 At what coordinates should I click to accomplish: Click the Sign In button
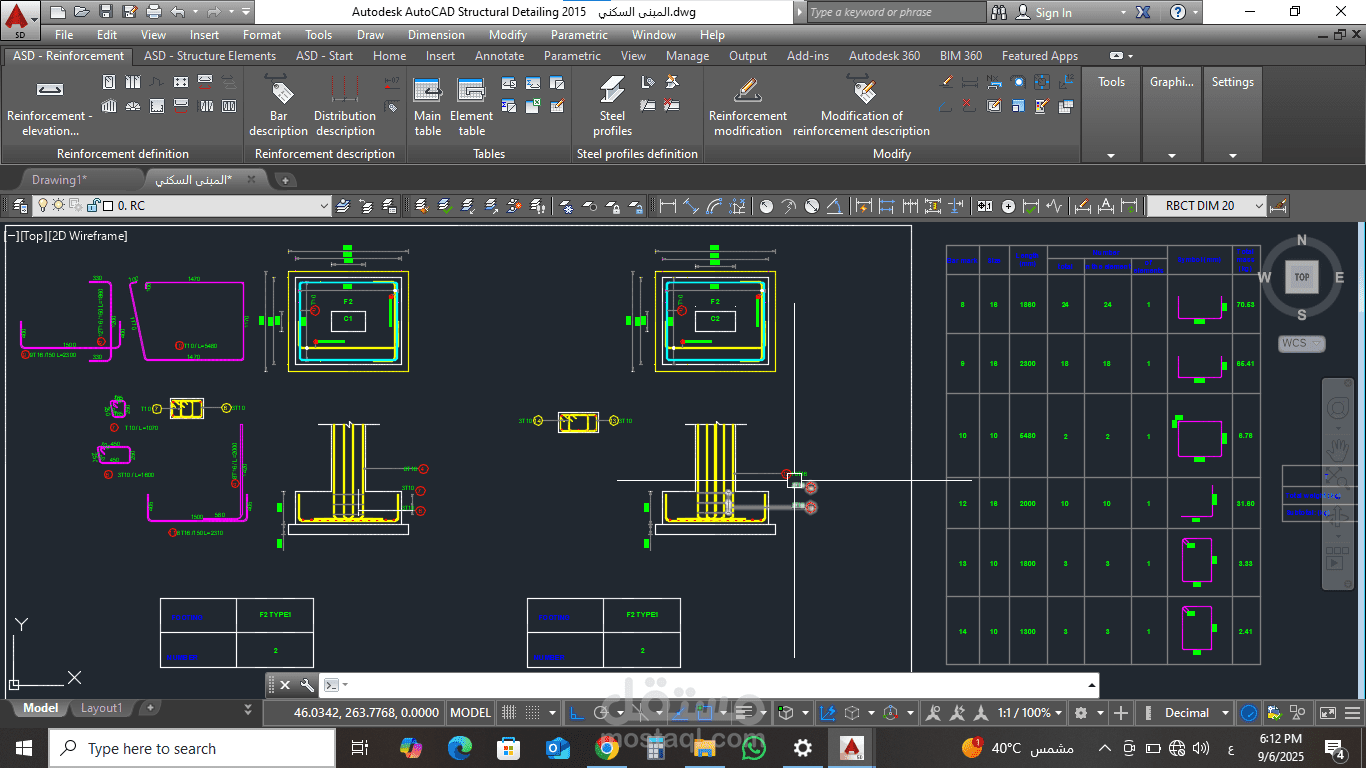pos(1053,13)
